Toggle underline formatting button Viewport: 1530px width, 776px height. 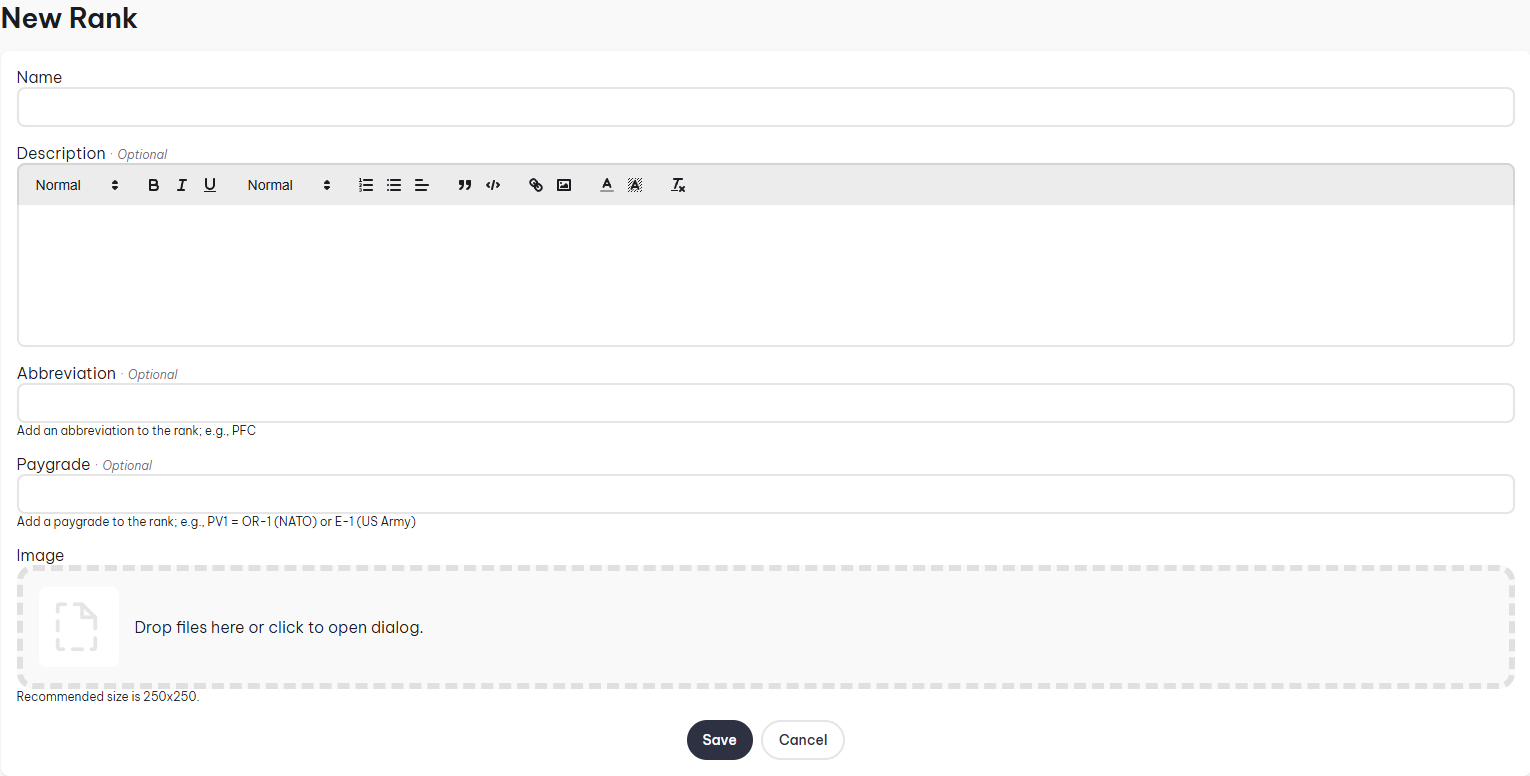click(210, 185)
